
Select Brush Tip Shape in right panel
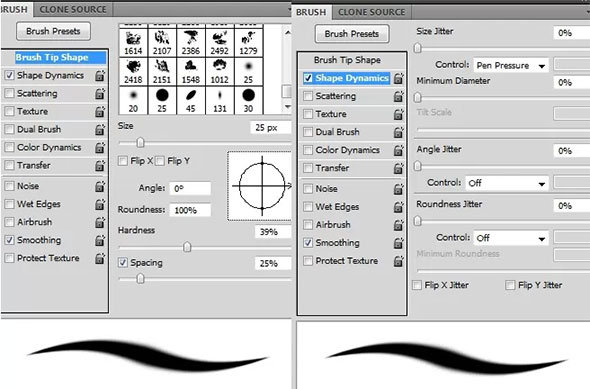[347, 60]
